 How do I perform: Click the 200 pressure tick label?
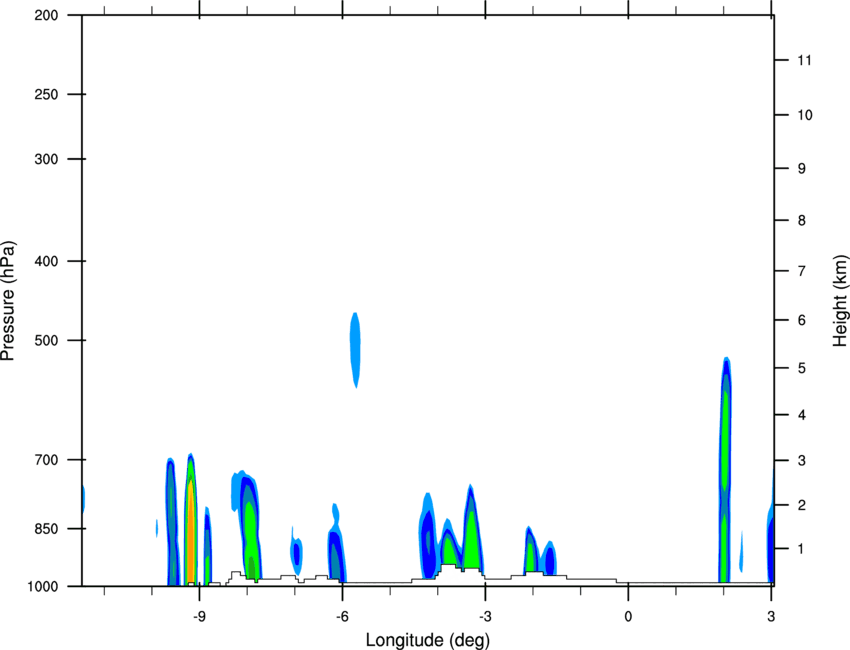click(46, 15)
